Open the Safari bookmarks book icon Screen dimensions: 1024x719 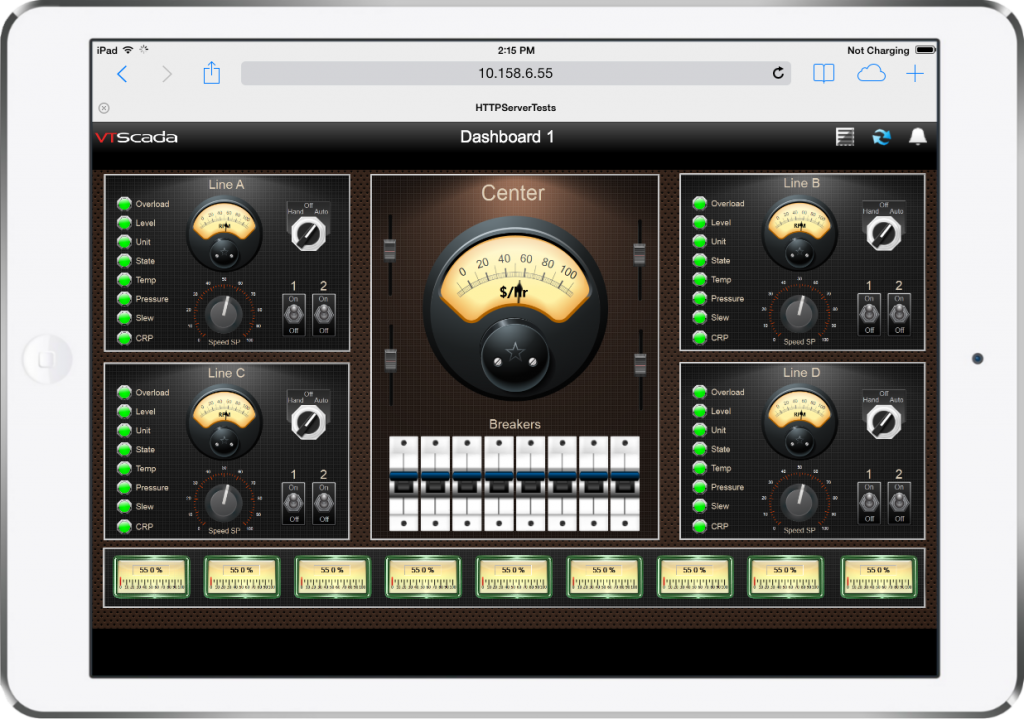point(823,74)
